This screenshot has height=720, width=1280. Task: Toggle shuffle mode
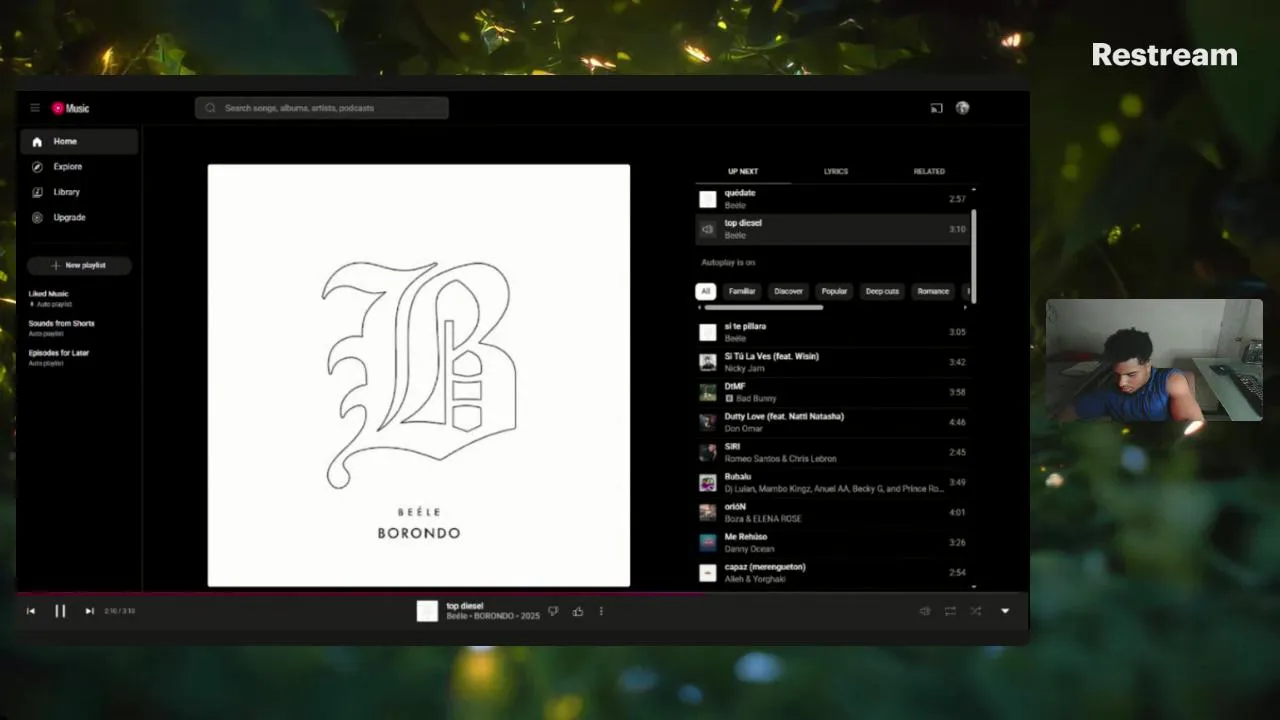tap(975, 611)
